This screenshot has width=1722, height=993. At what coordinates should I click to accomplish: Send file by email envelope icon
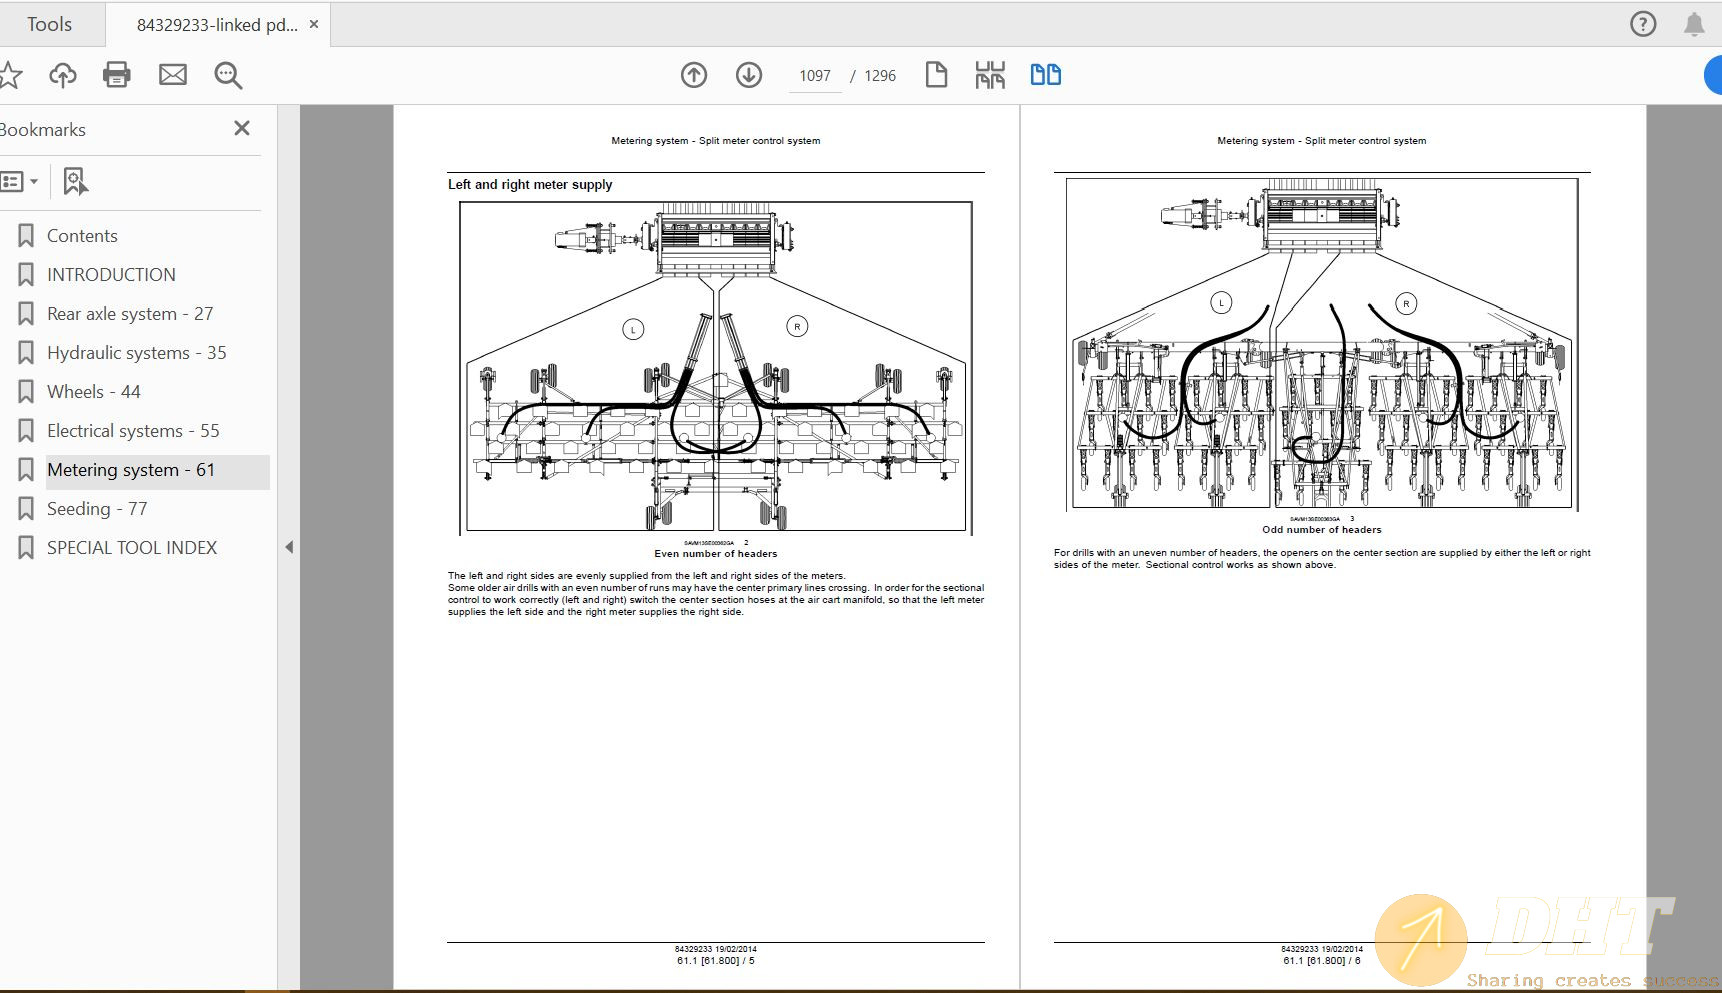[173, 75]
